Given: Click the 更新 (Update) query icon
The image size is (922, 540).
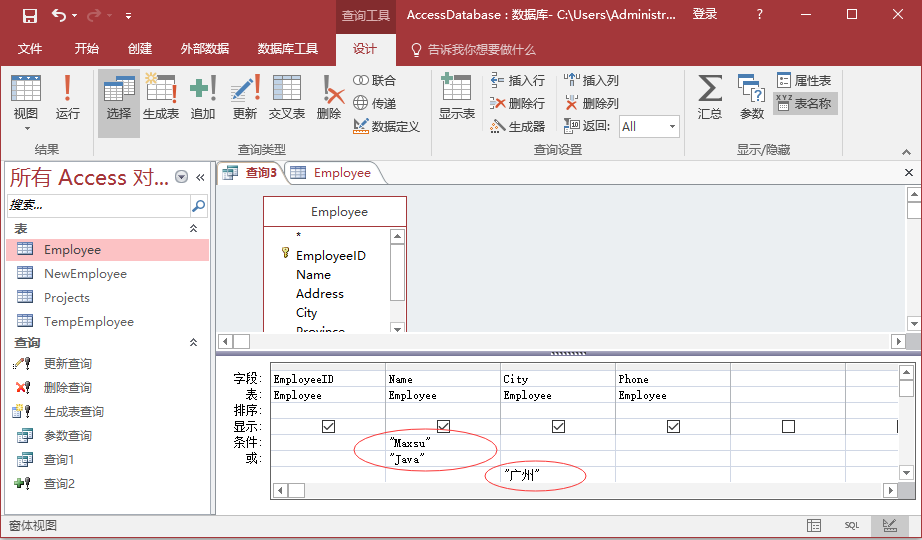Looking at the screenshot, I should tap(245, 98).
